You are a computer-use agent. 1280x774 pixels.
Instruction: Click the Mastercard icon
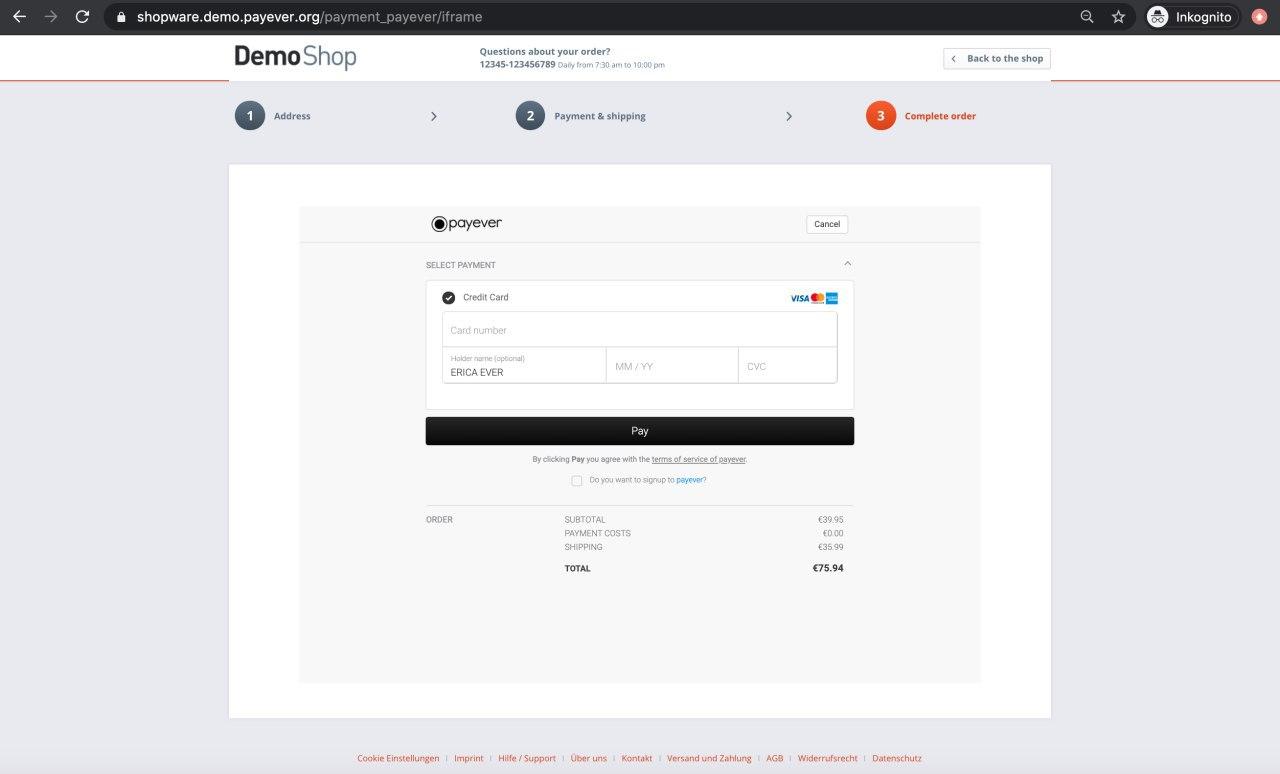[x=817, y=298]
